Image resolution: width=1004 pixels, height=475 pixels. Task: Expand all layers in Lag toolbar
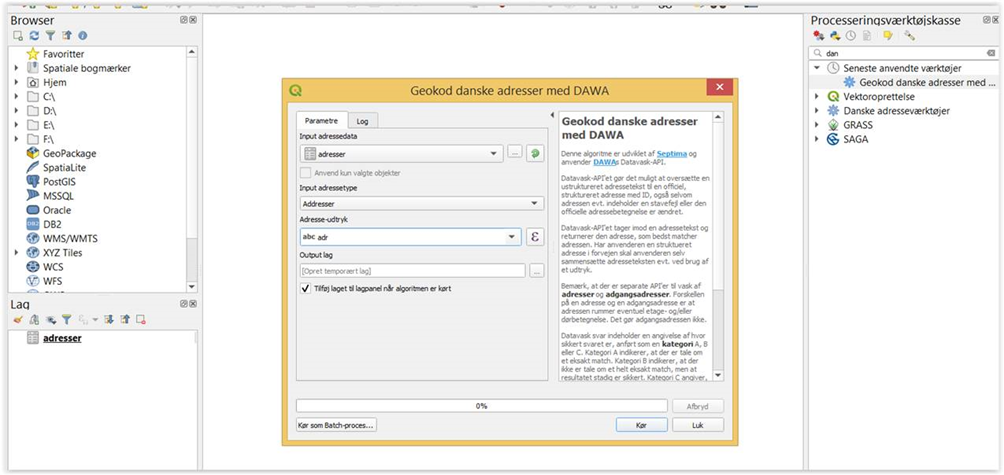(109, 319)
